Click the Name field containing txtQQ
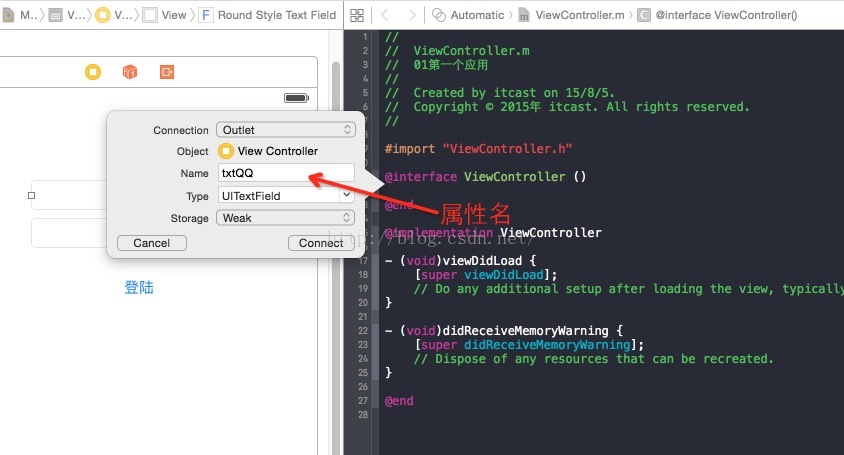Image resolution: width=844 pixels, height=455 pixels. point(286,173)
